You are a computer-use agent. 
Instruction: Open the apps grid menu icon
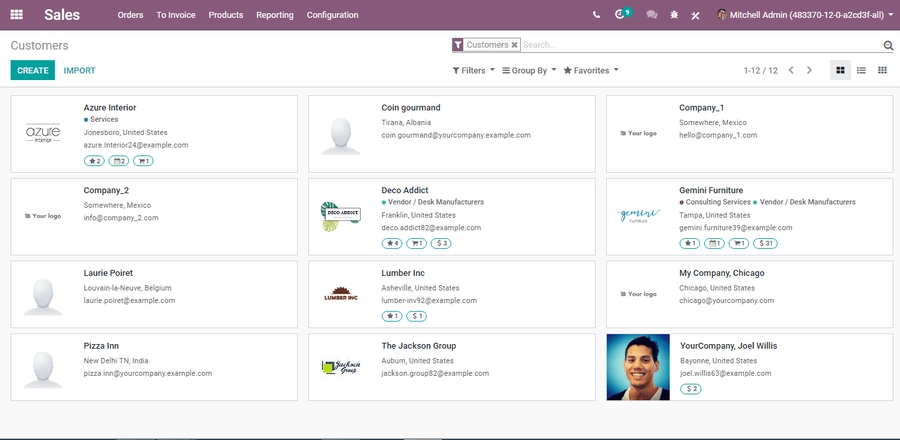pos(17,15)
